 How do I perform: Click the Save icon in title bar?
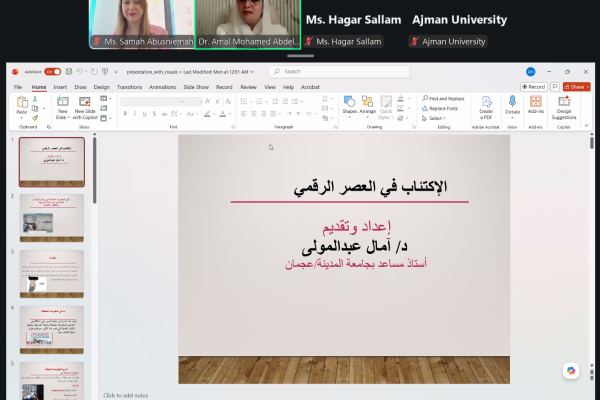(x=67, y=72)
